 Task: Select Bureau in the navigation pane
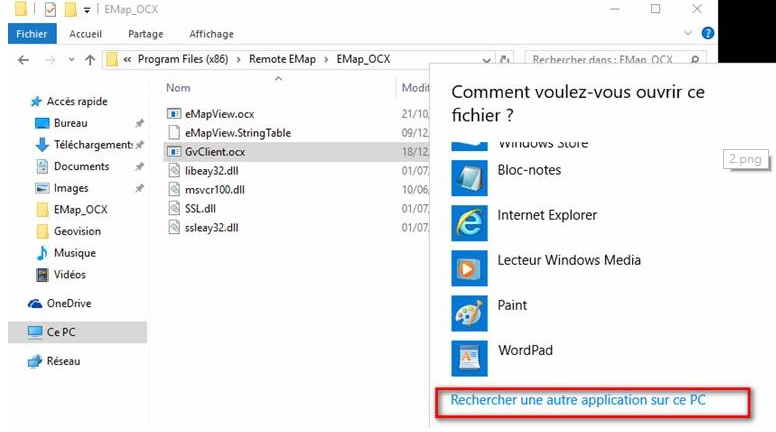click(x=71, y=123)
